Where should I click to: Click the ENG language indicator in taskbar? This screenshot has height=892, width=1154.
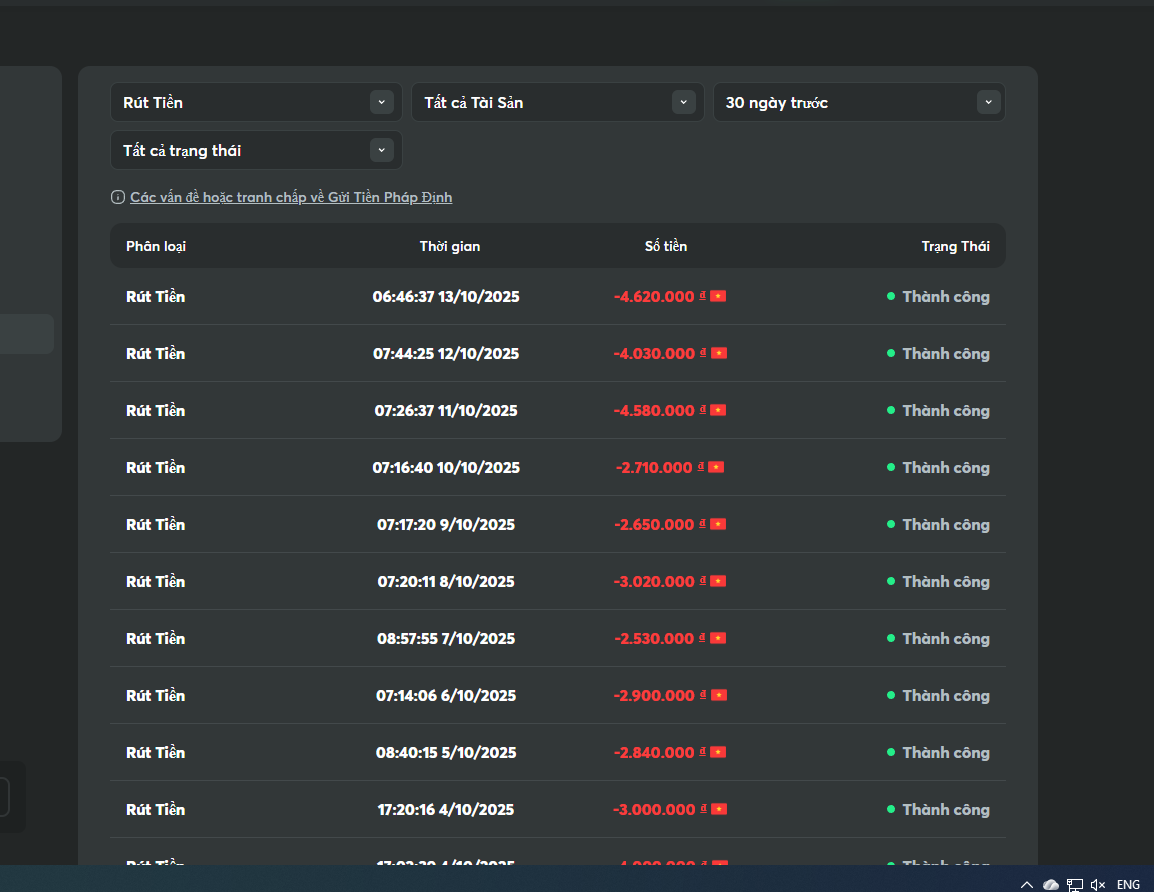[x=1128, y=884]
